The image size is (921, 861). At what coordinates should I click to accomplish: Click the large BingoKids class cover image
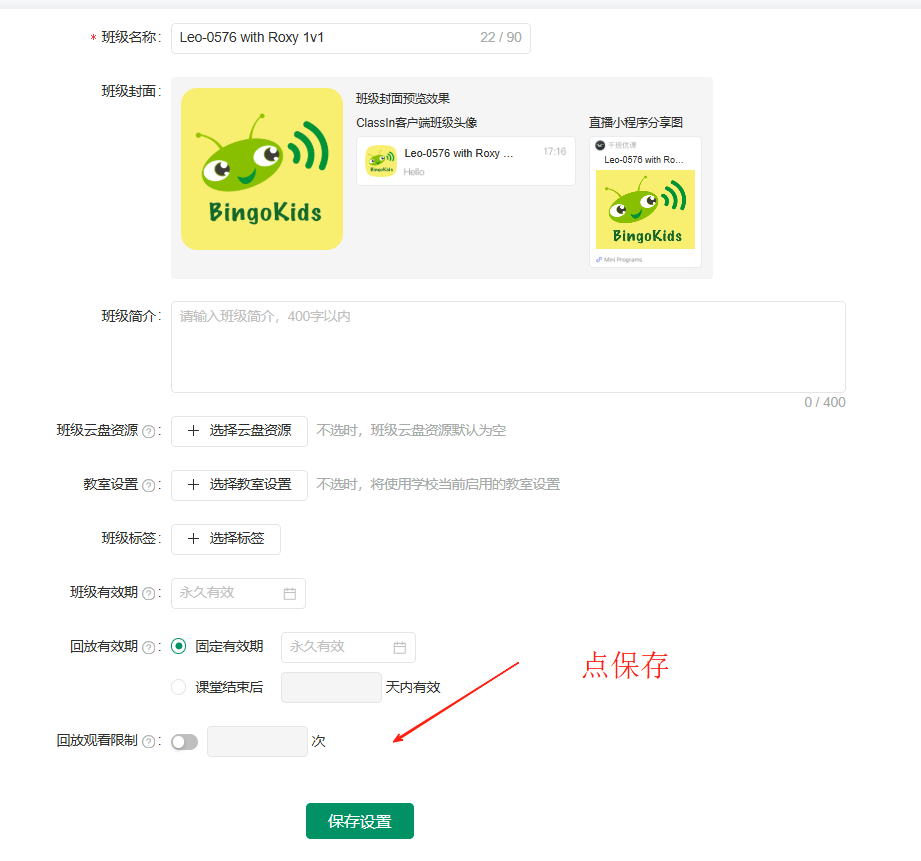pyautogui.click(x=262, y=169)
